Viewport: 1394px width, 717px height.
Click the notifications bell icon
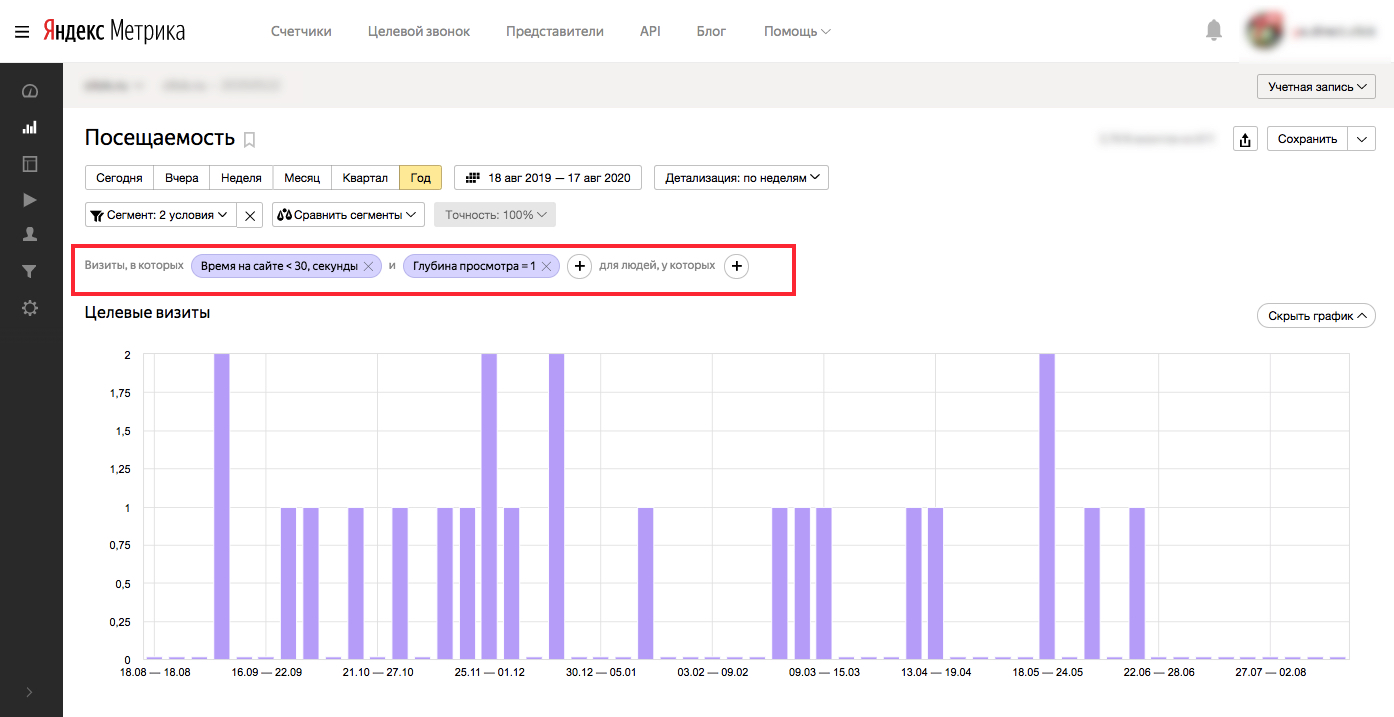(1214, 31)
